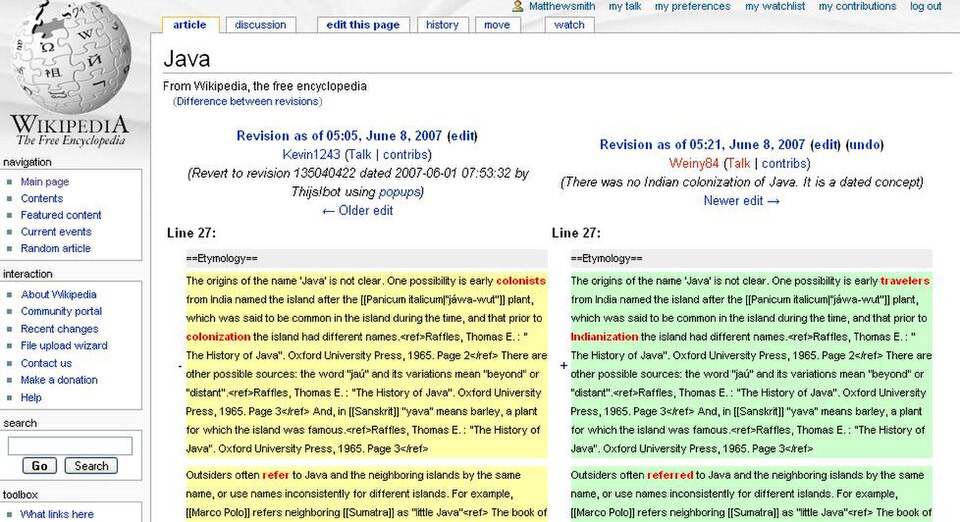
Task: Log out of Wikipedia
Action: pos(926,6)
